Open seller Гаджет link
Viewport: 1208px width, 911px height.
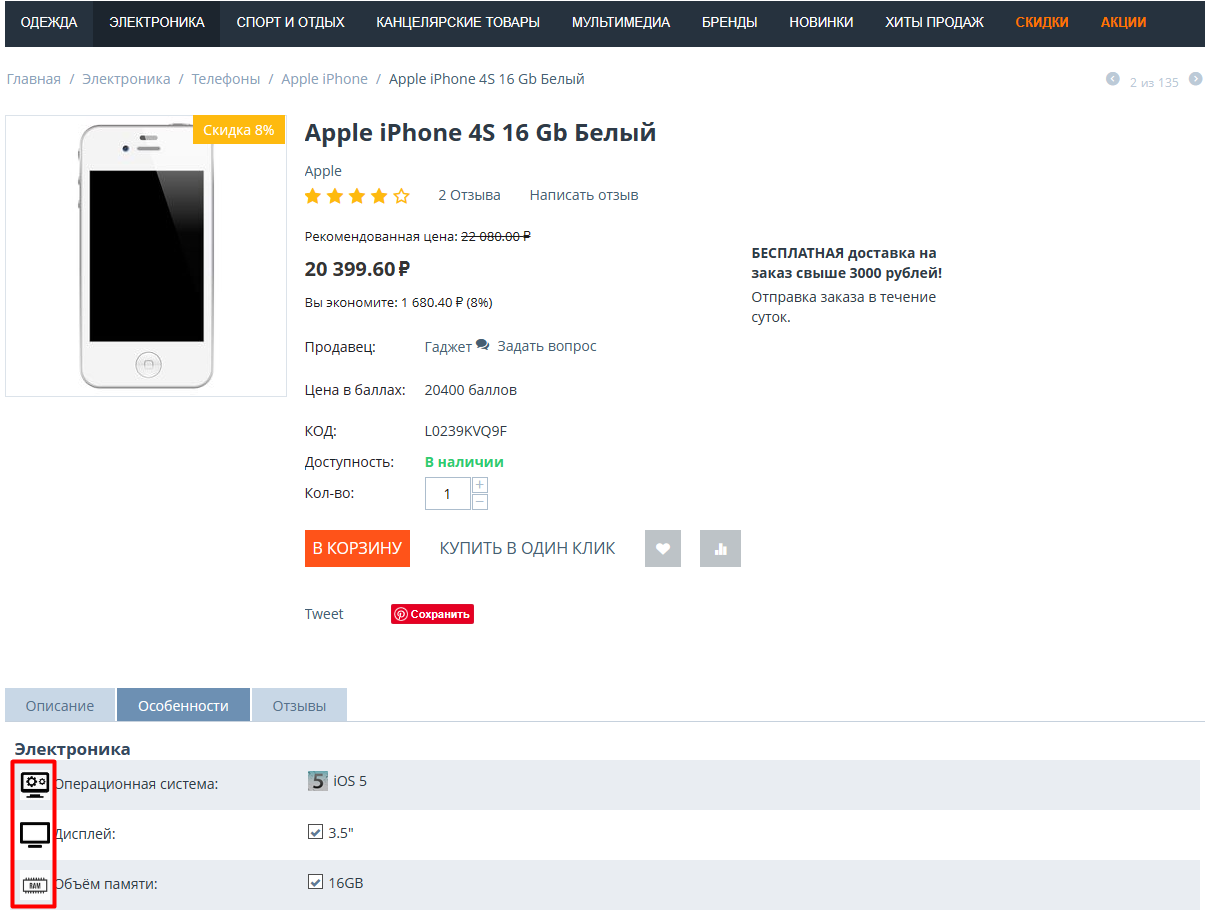click(448, 347)
